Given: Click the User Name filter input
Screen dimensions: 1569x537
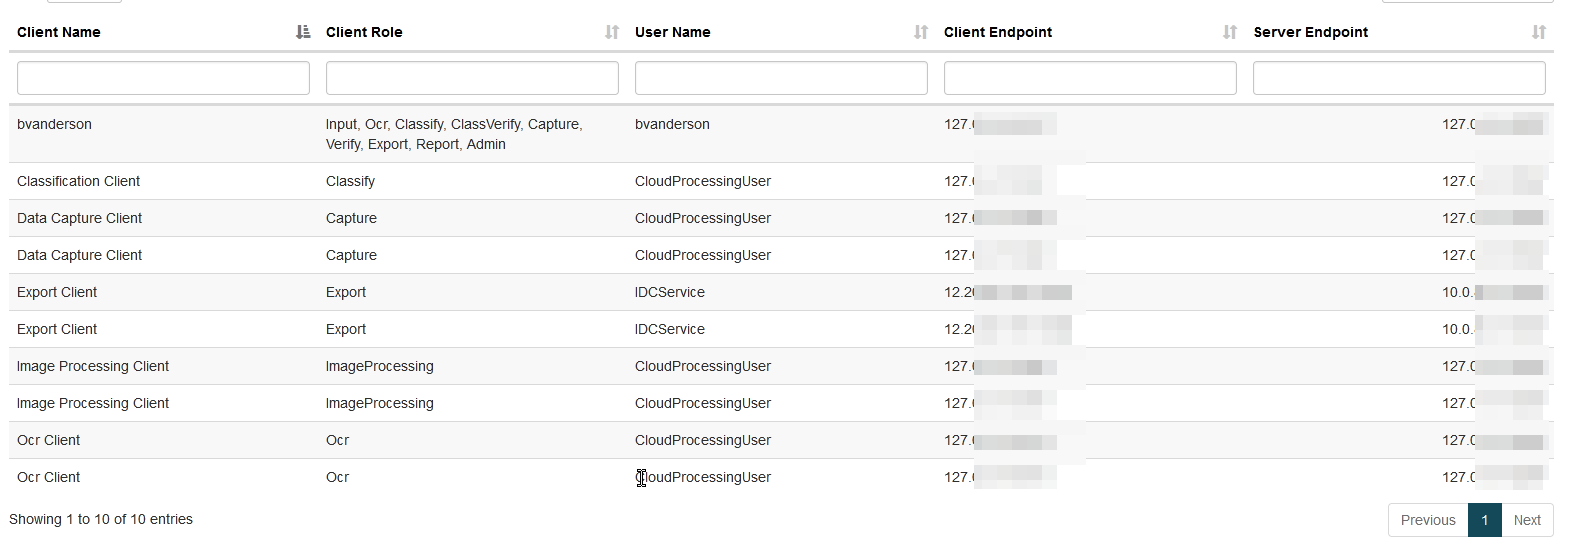Looking at the screenshot, I should click(781, 78).
